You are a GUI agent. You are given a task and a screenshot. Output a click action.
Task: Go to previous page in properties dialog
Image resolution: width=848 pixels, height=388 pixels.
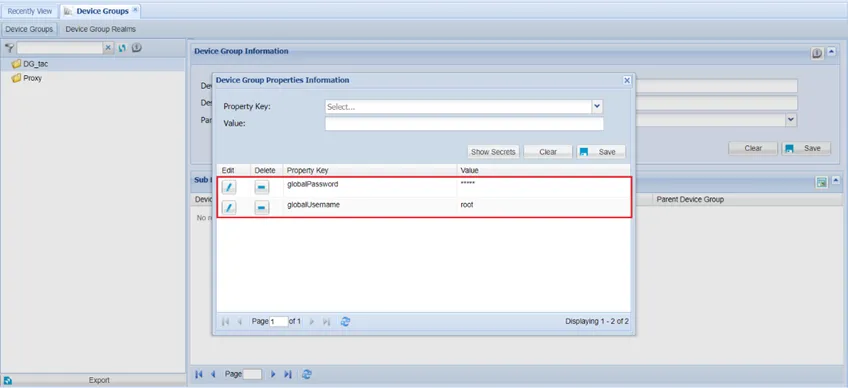pyautogui.click(x=240, y=321)
